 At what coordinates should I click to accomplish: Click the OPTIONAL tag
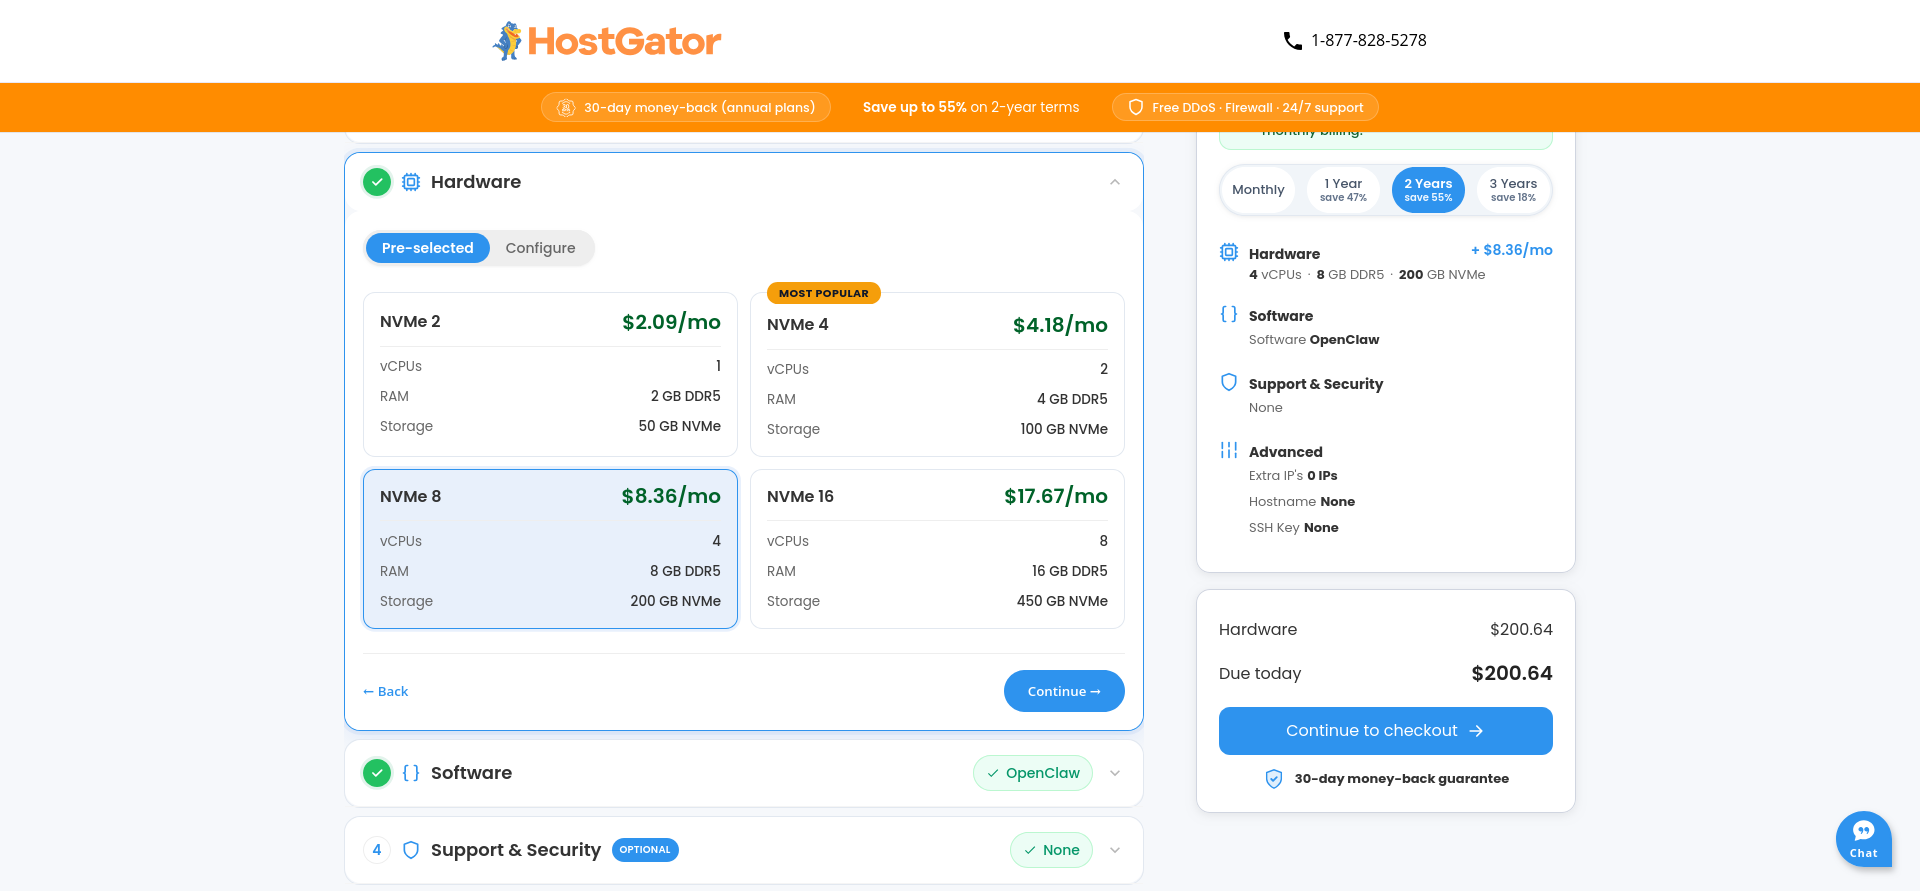645,850
